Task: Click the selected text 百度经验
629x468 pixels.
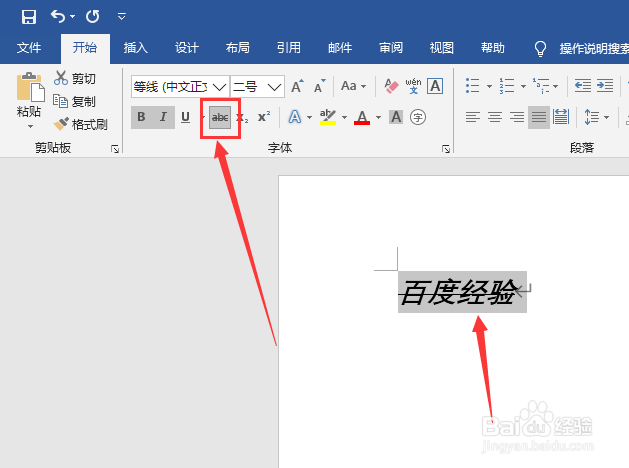Action: 459,292
